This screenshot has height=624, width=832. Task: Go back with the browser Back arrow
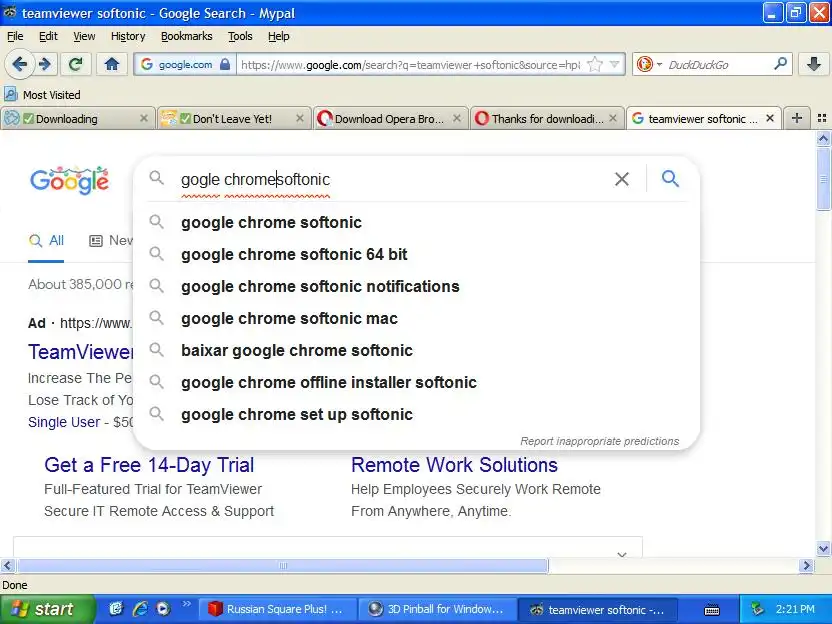point(19,65)
